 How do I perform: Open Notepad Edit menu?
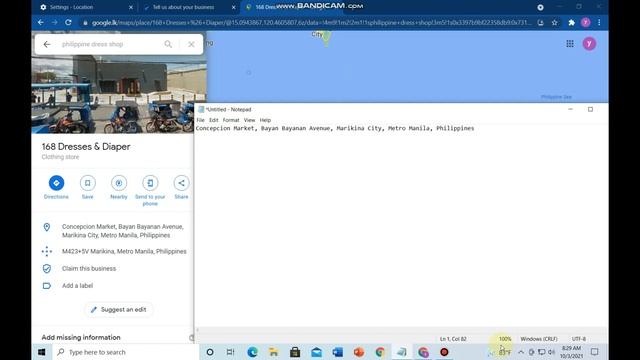click(x=214, y=120)
